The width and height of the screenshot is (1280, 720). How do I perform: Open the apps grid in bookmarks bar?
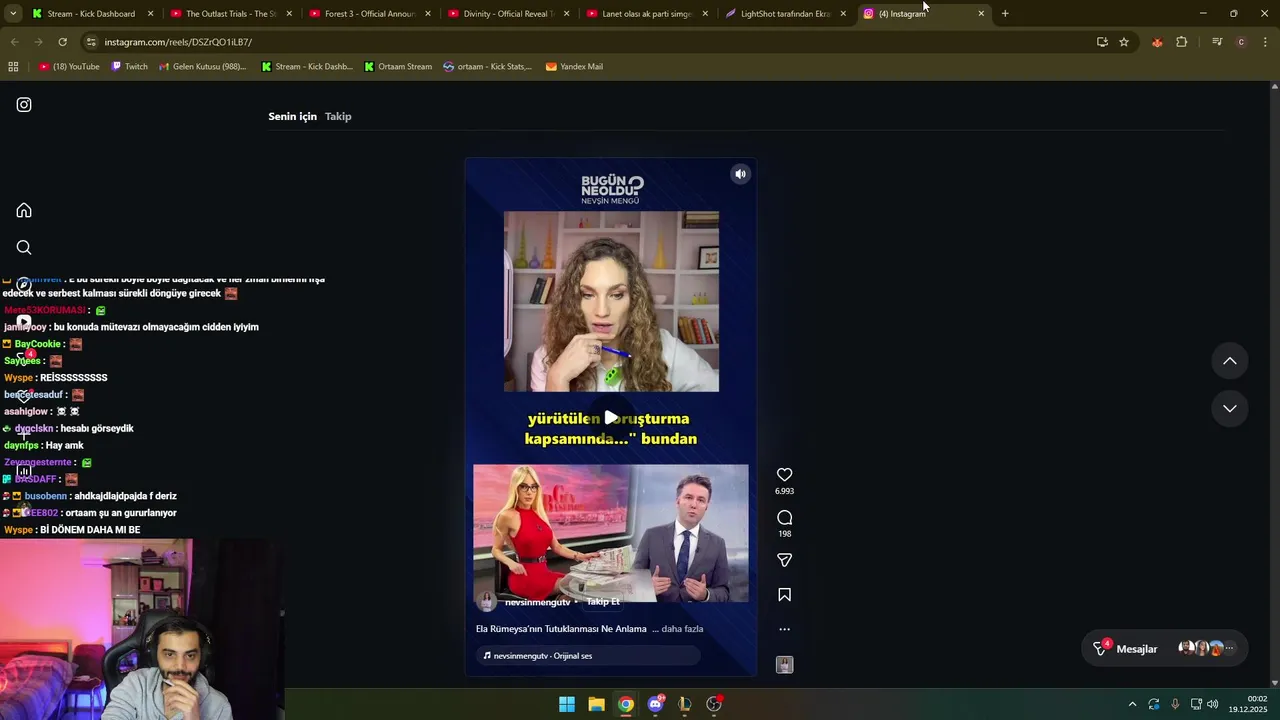(13, 67)
